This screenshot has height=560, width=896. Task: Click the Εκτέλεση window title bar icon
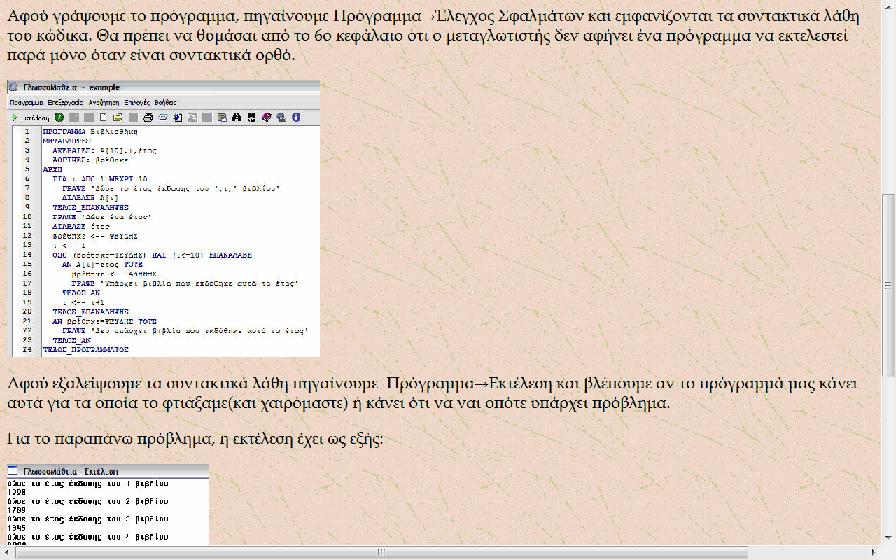tap(13, 471)
